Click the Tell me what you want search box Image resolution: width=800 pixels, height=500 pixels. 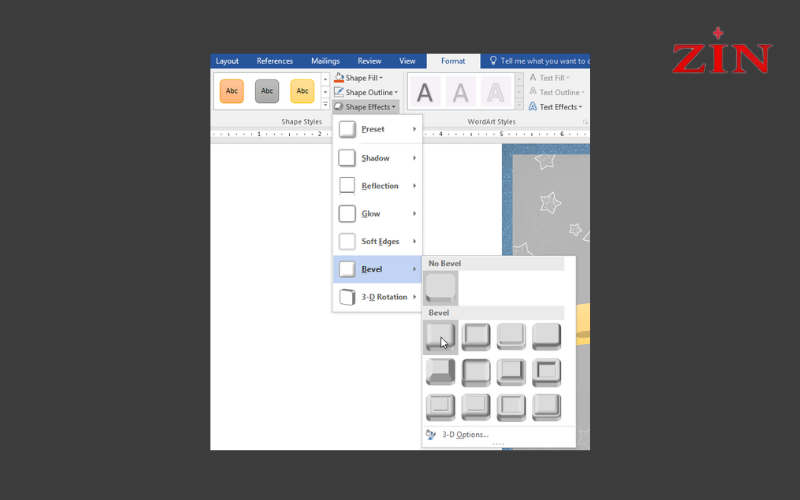(538, 61)
